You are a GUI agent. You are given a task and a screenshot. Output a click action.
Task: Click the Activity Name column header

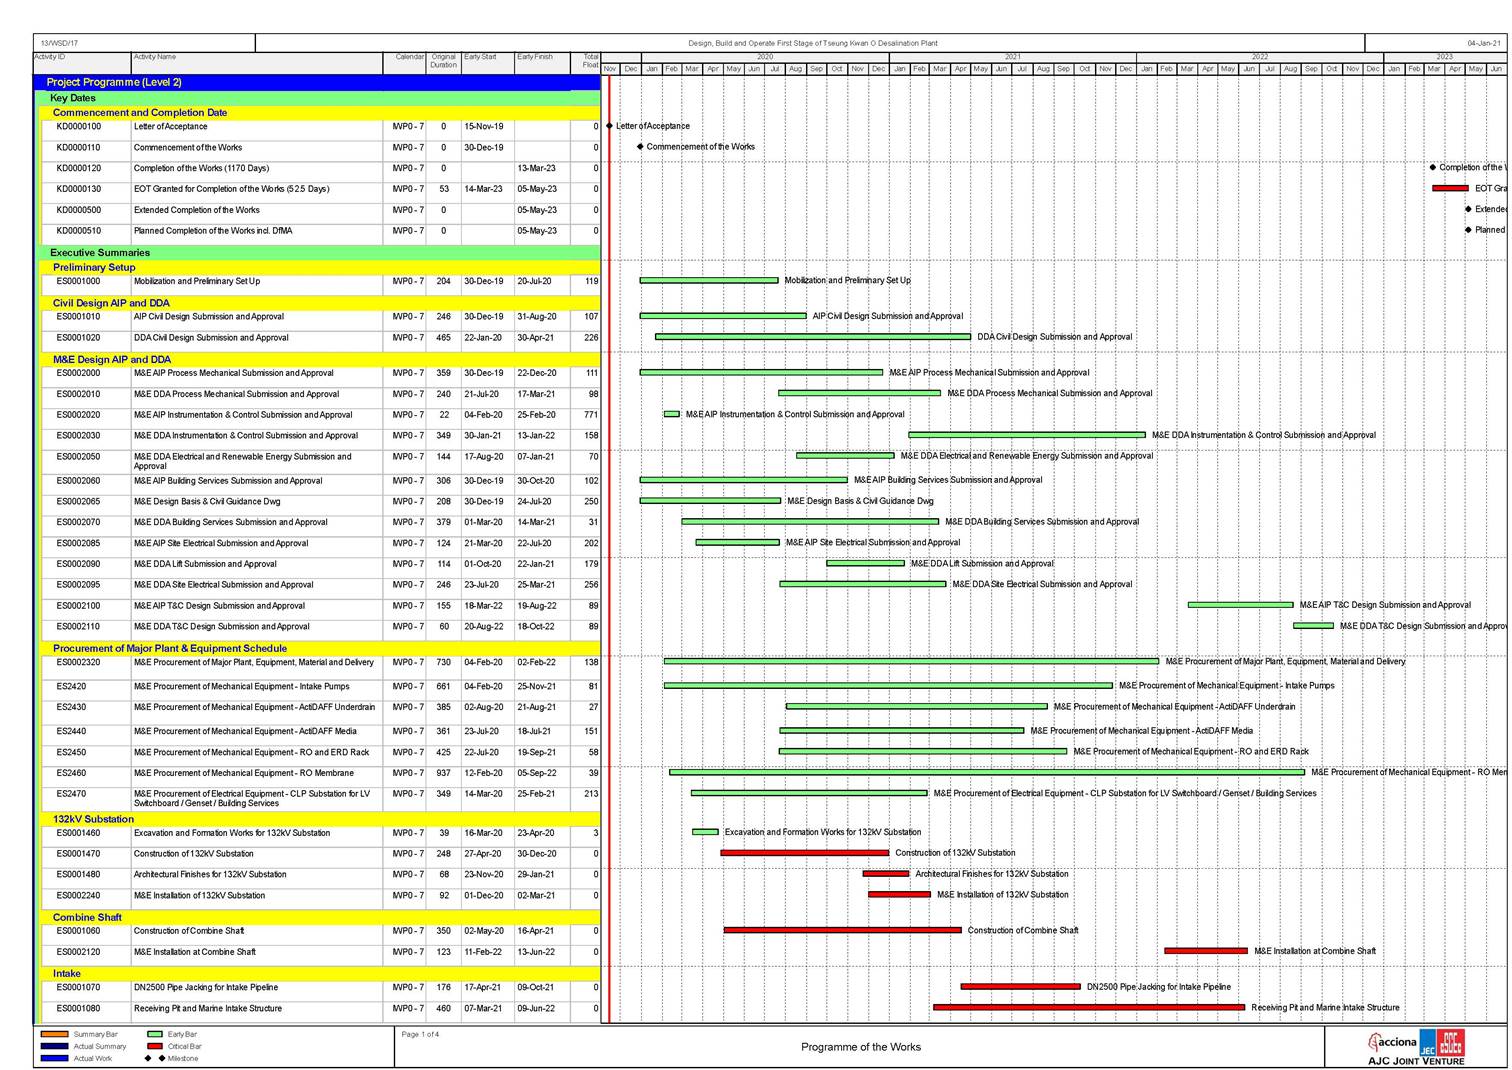[x=257, y=63]
